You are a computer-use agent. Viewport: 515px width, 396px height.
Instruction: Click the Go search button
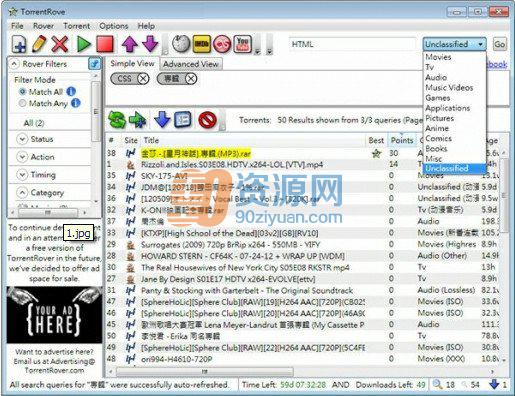499,44
